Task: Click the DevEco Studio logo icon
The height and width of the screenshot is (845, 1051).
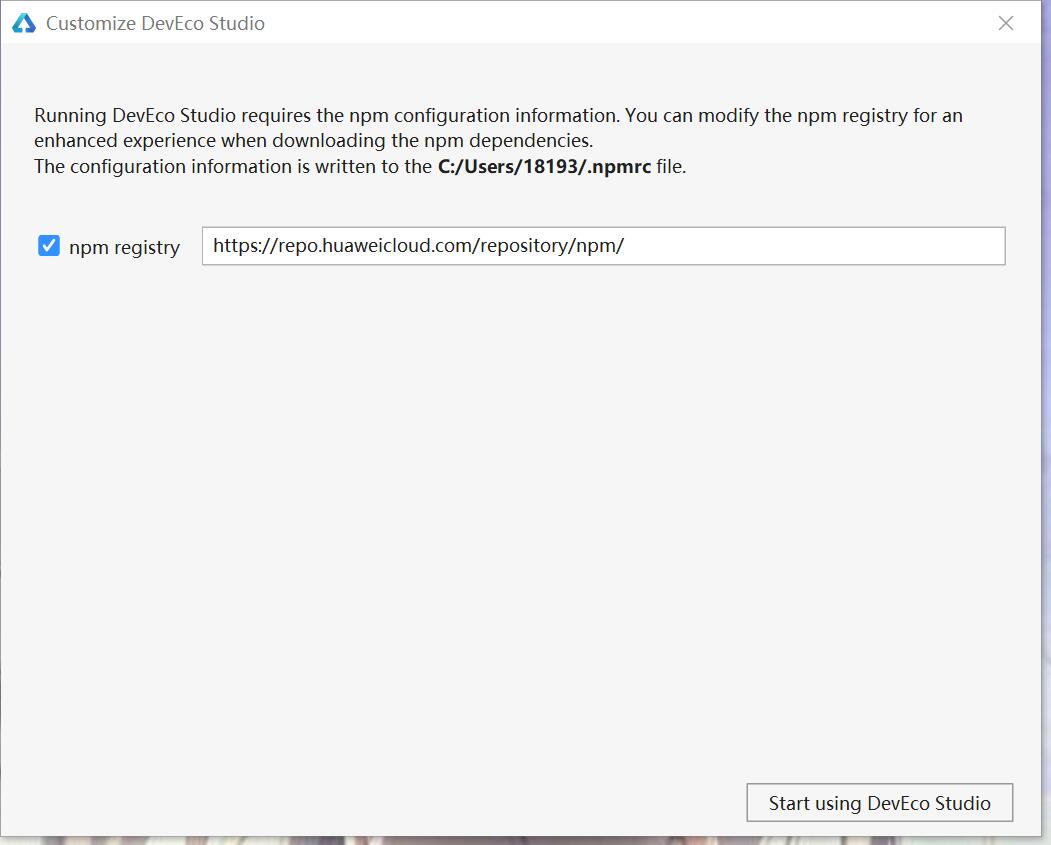Action: click(23, 23)
